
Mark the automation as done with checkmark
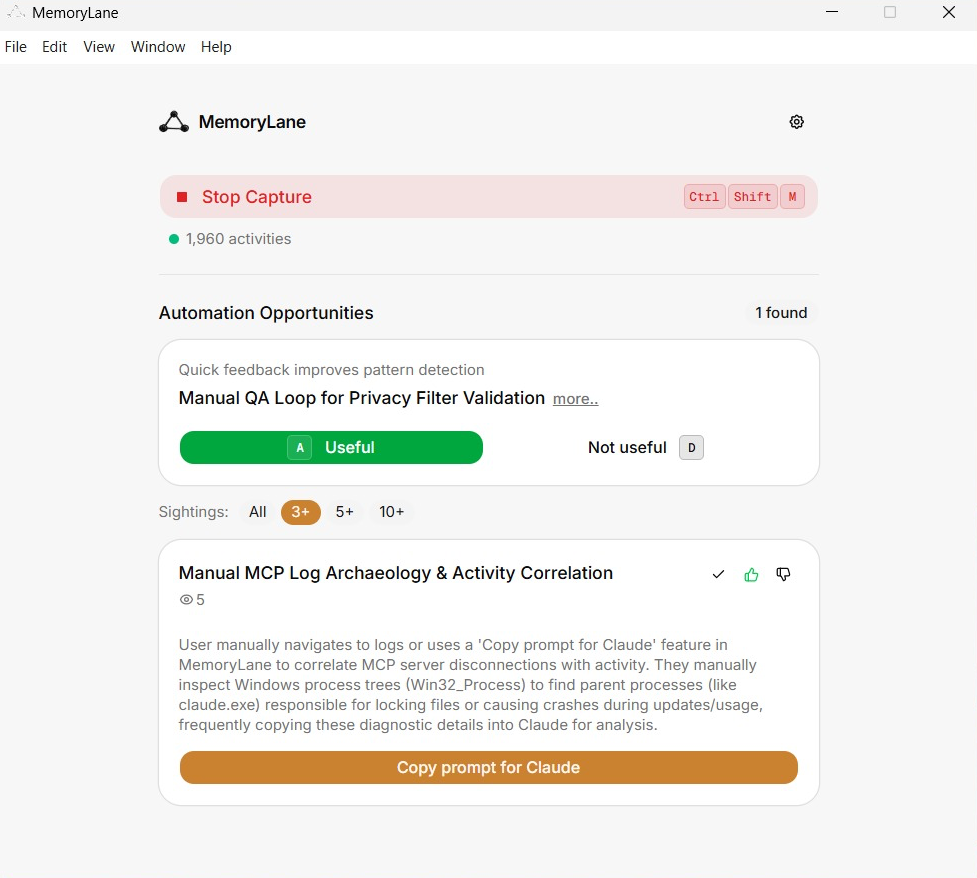(x=718, y=574)
